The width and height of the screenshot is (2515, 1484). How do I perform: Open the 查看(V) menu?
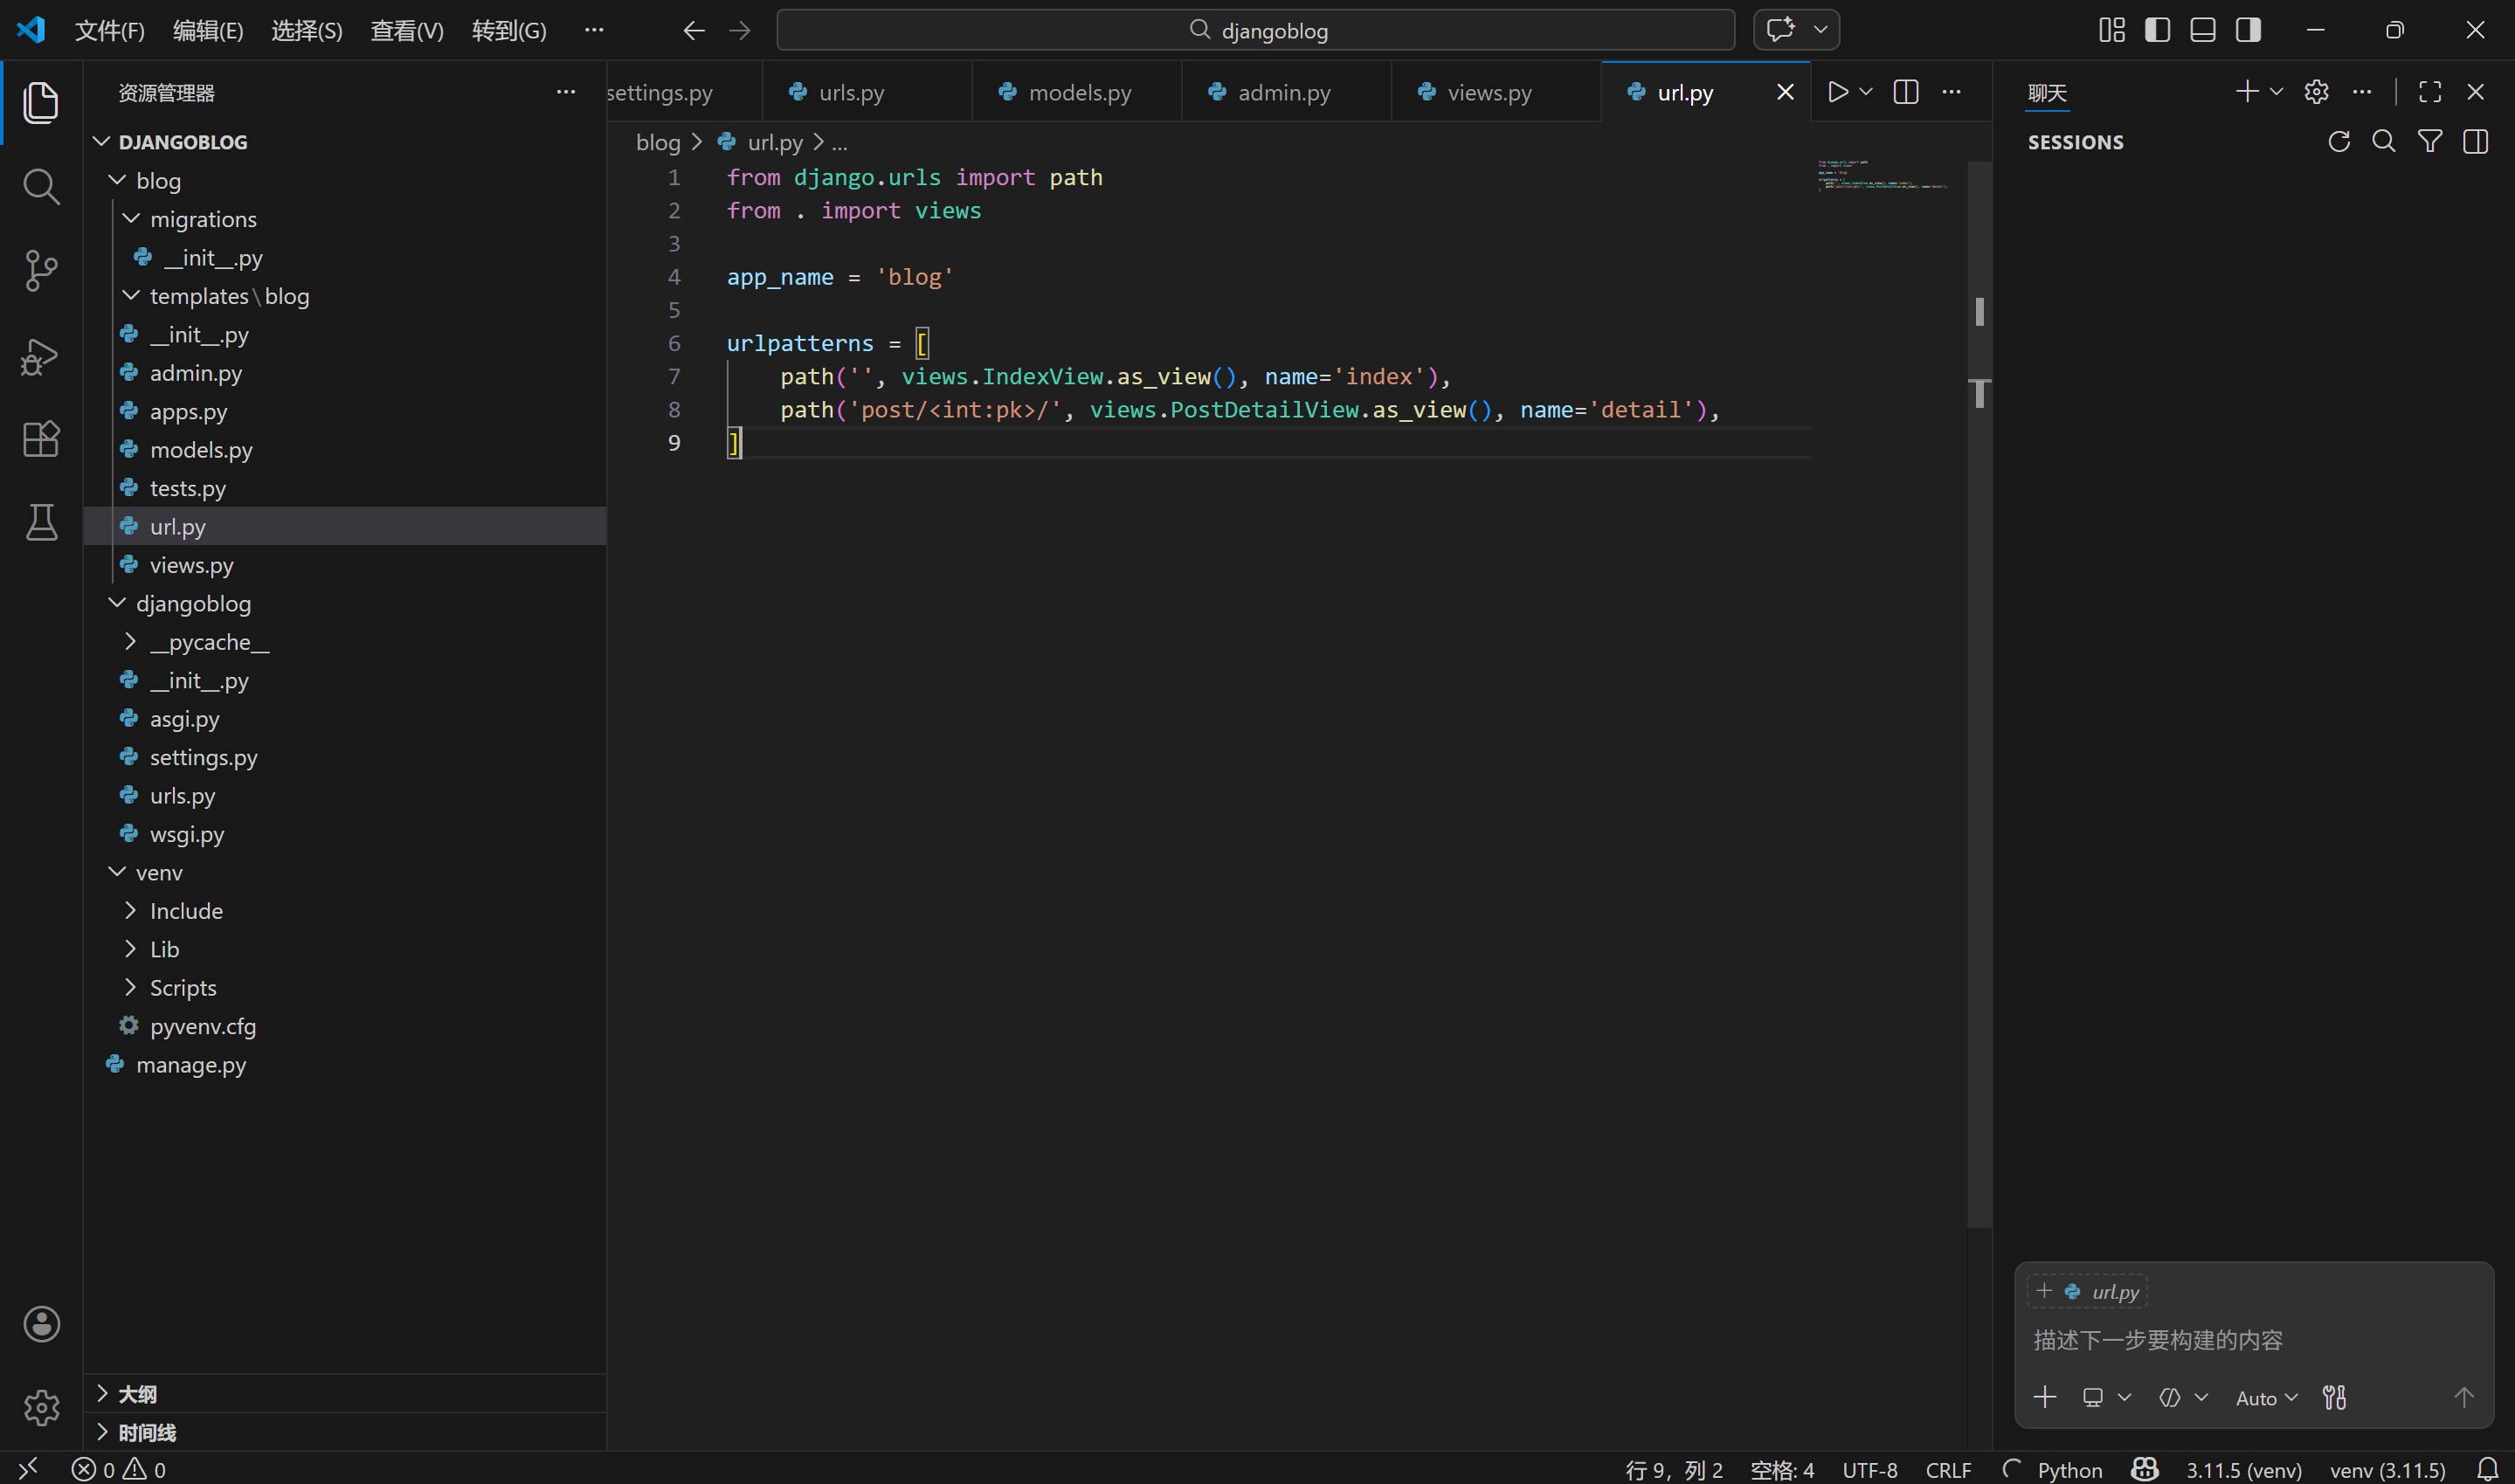click(x=407, y=31)
